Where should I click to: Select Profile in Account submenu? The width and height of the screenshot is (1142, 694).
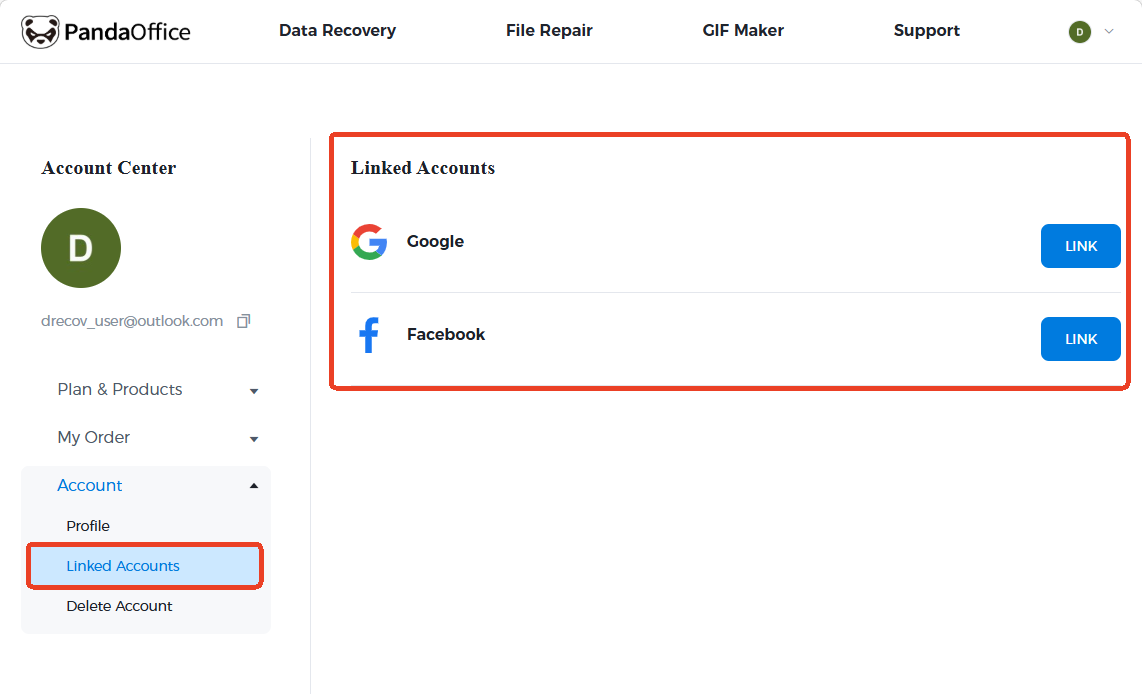88,526
